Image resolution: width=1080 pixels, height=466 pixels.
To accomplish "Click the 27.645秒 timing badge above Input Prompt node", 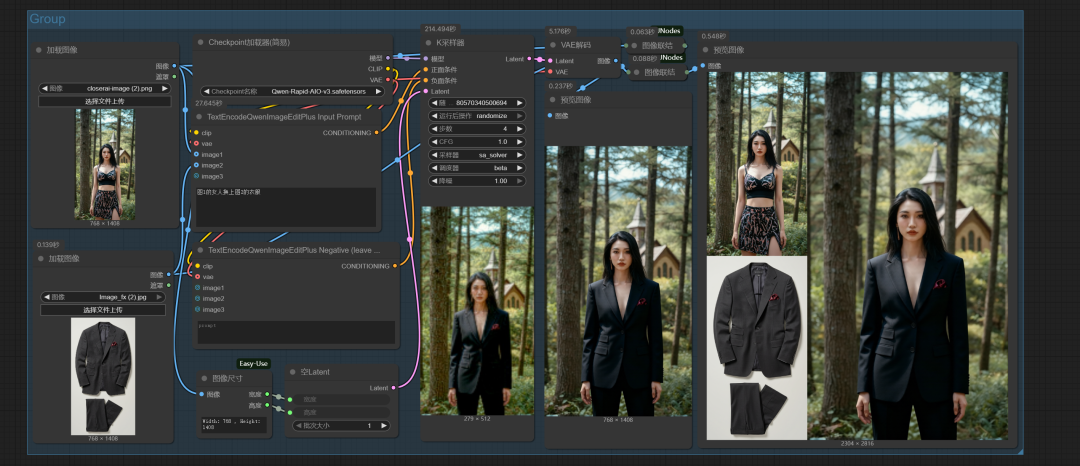I will pos(209,103).
